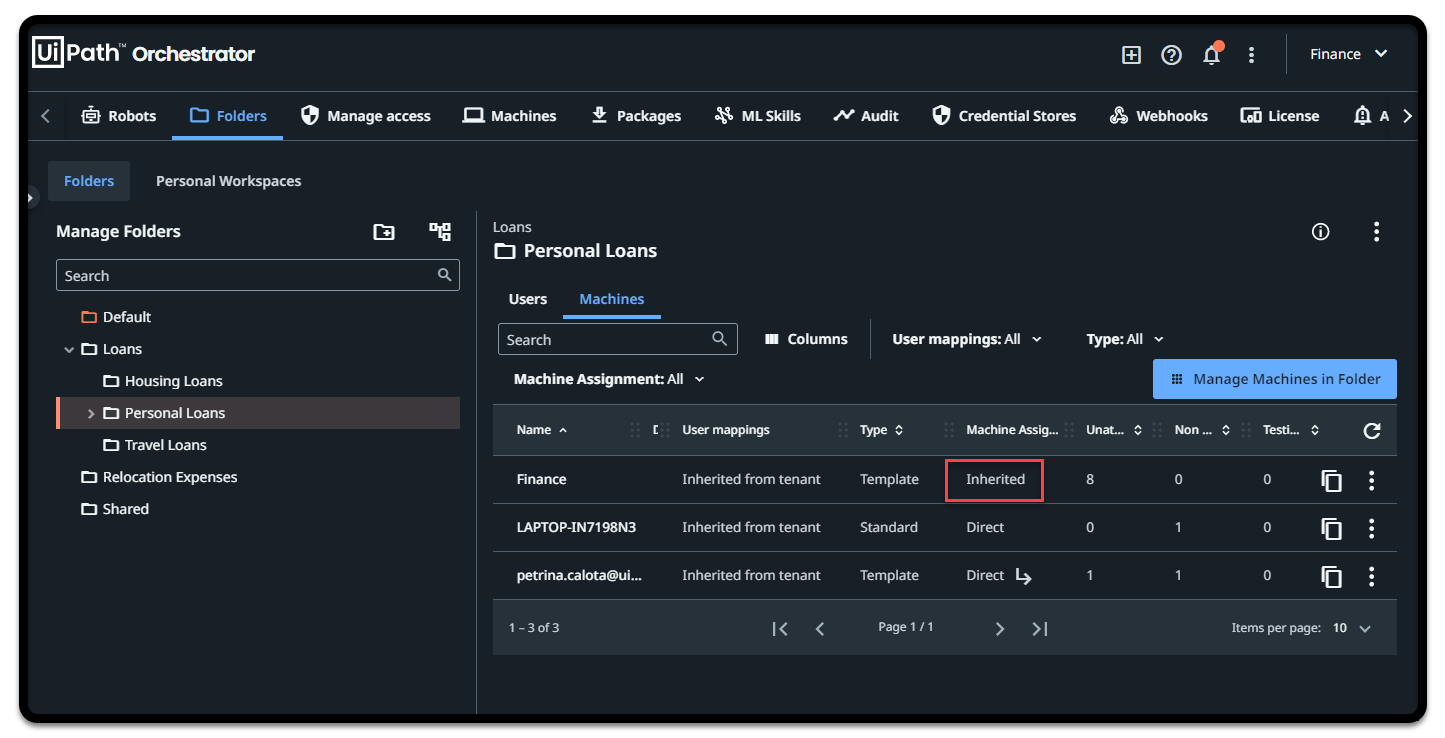The image size is (1445, 738).
Task: Switch to the Users tab
Action: tap(527, 299)
